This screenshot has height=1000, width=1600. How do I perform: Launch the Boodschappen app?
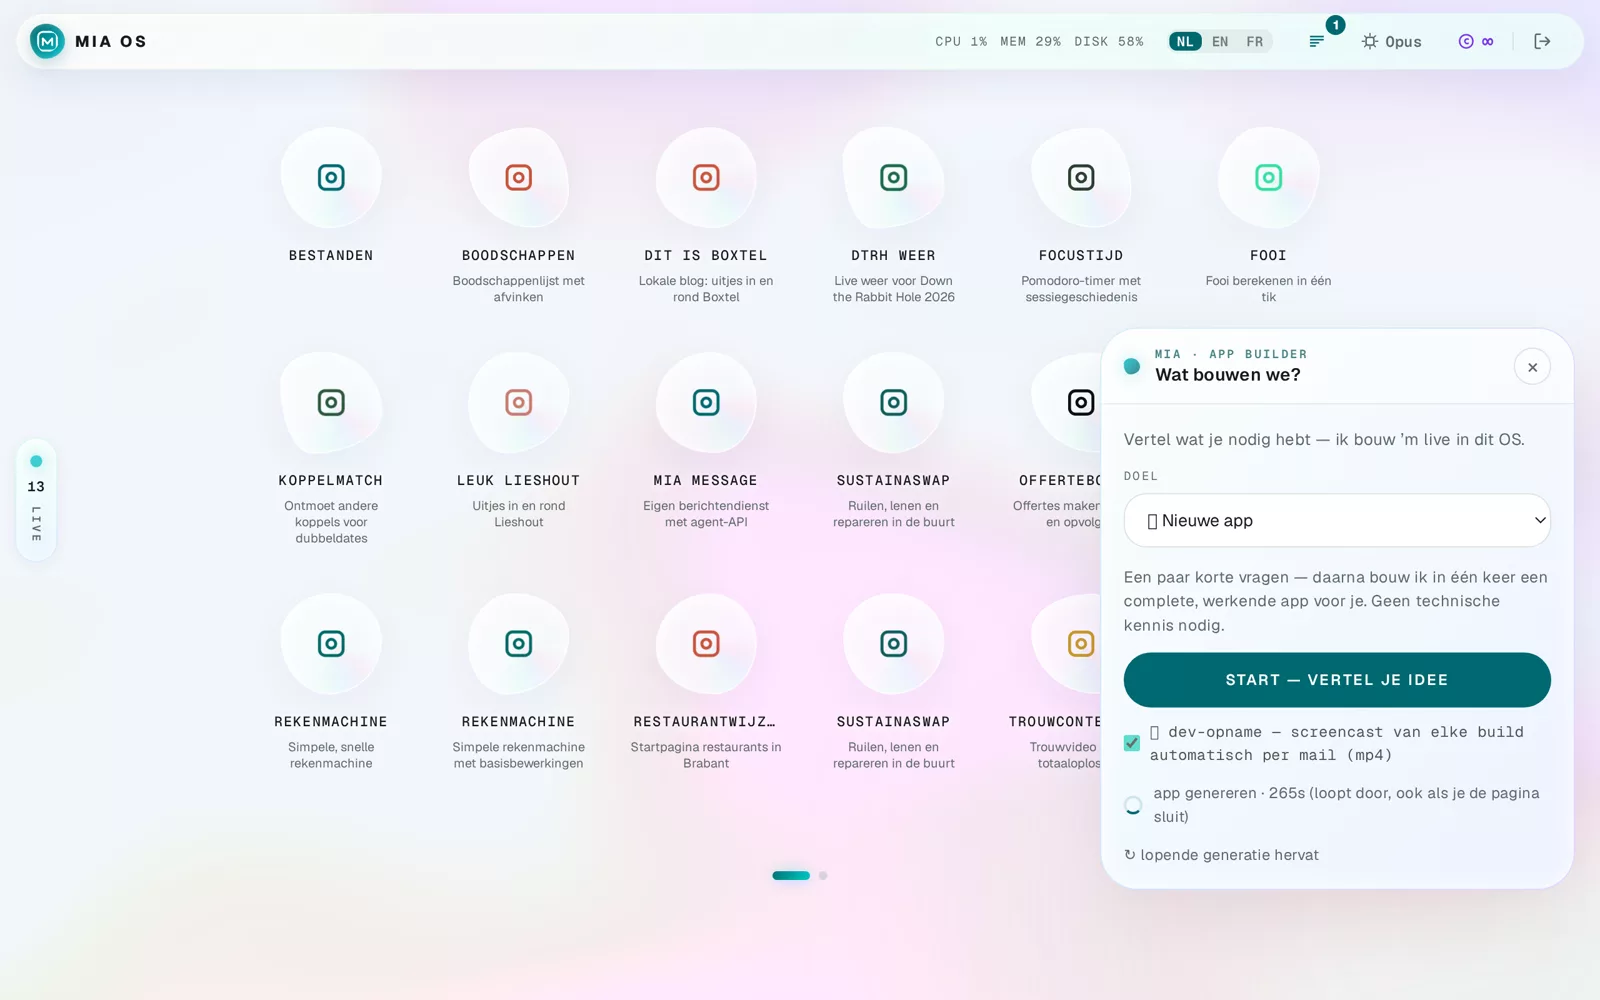tap(518, 178)
